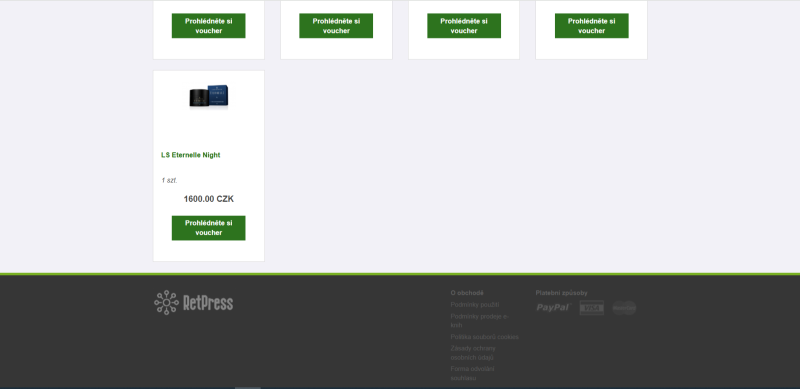View voucher for LS Eternelle Night

coord(209,228)
